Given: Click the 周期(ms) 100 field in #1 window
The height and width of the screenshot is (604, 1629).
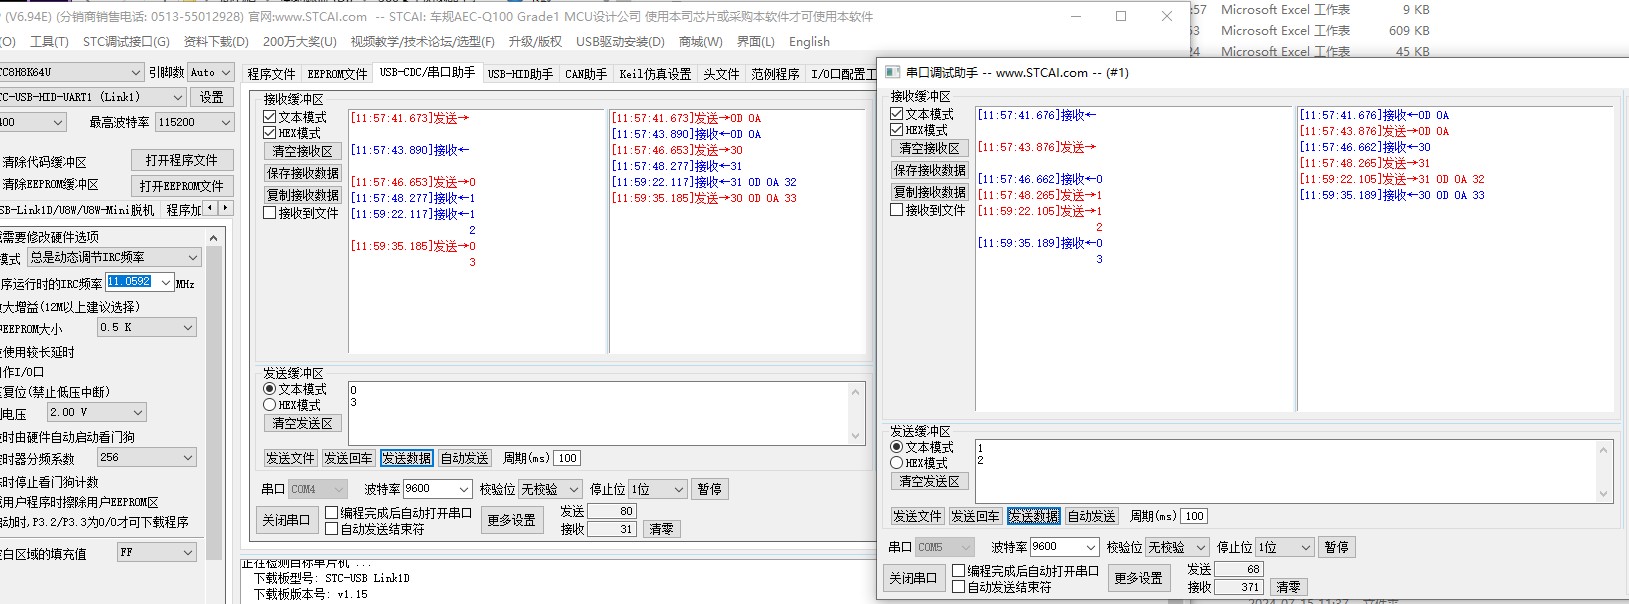Looking at the screenshot, I should [1194, 516].
